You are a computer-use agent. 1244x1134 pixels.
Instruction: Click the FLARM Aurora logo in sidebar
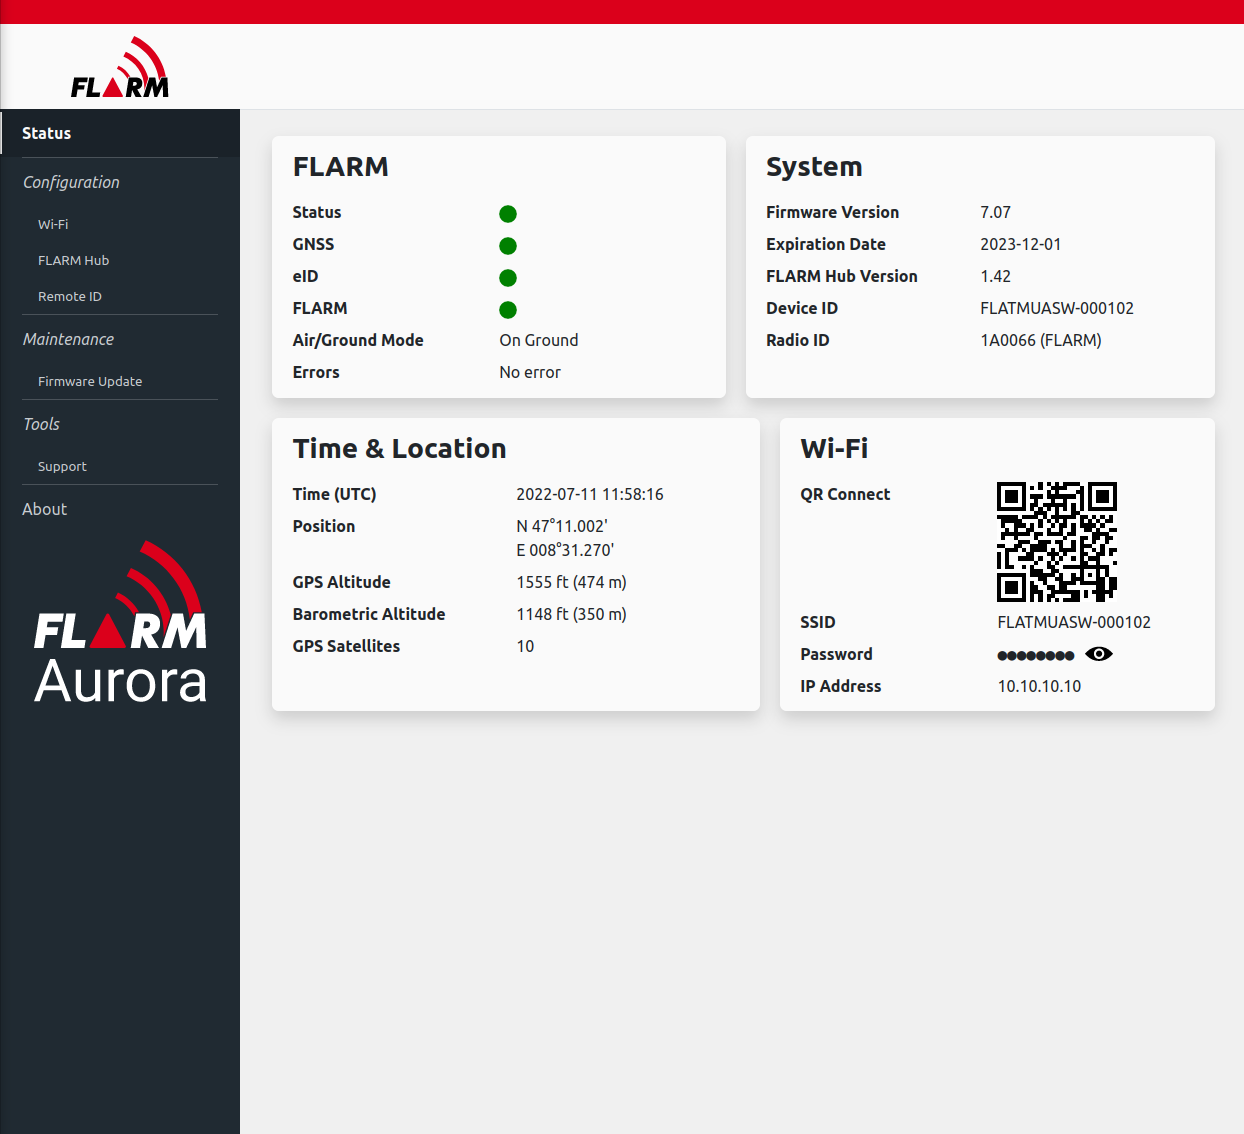(120, 622)
